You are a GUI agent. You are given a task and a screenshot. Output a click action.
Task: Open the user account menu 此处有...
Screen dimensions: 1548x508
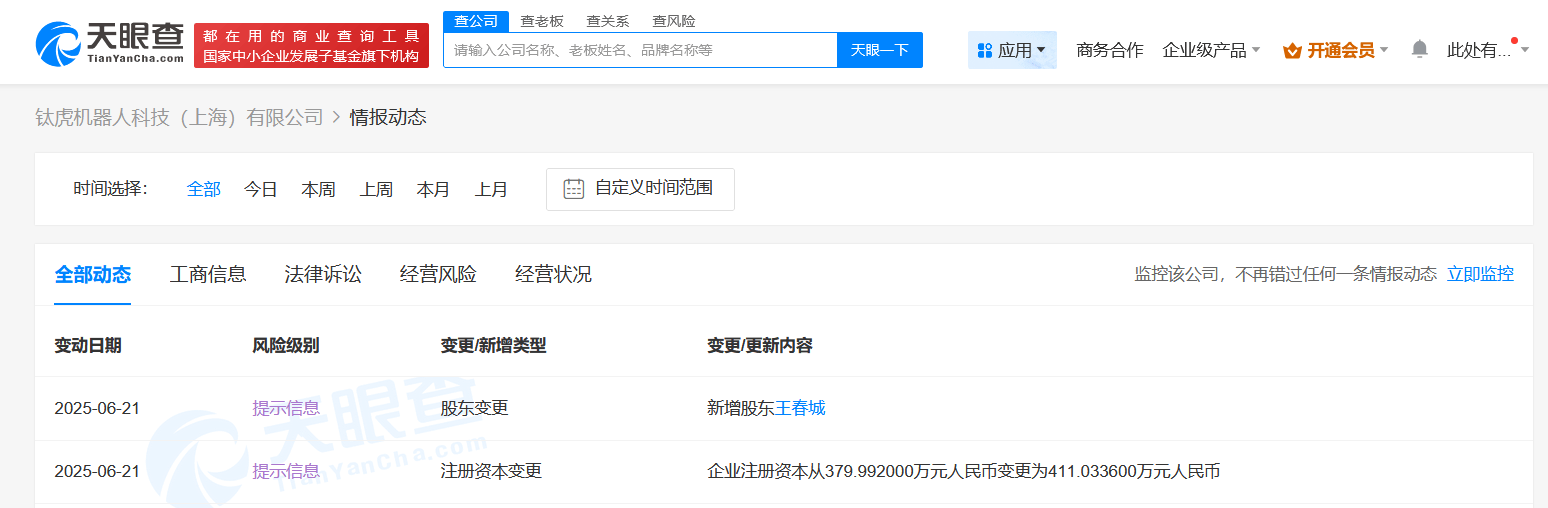[1487, 50]
